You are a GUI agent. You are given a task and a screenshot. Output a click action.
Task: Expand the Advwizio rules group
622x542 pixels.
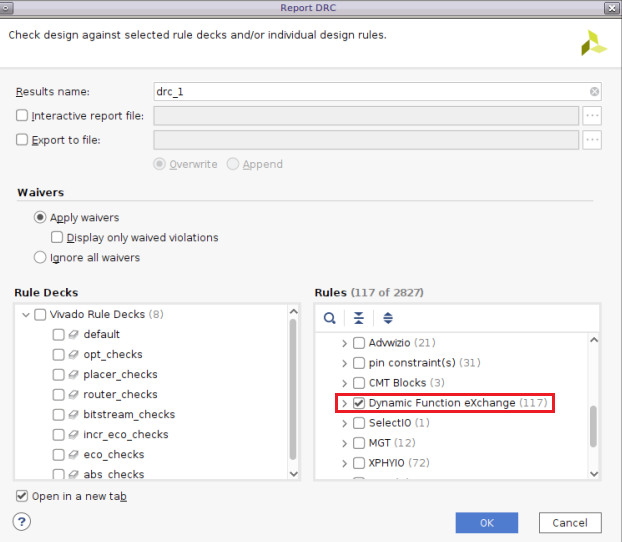[x=344, y=343]
